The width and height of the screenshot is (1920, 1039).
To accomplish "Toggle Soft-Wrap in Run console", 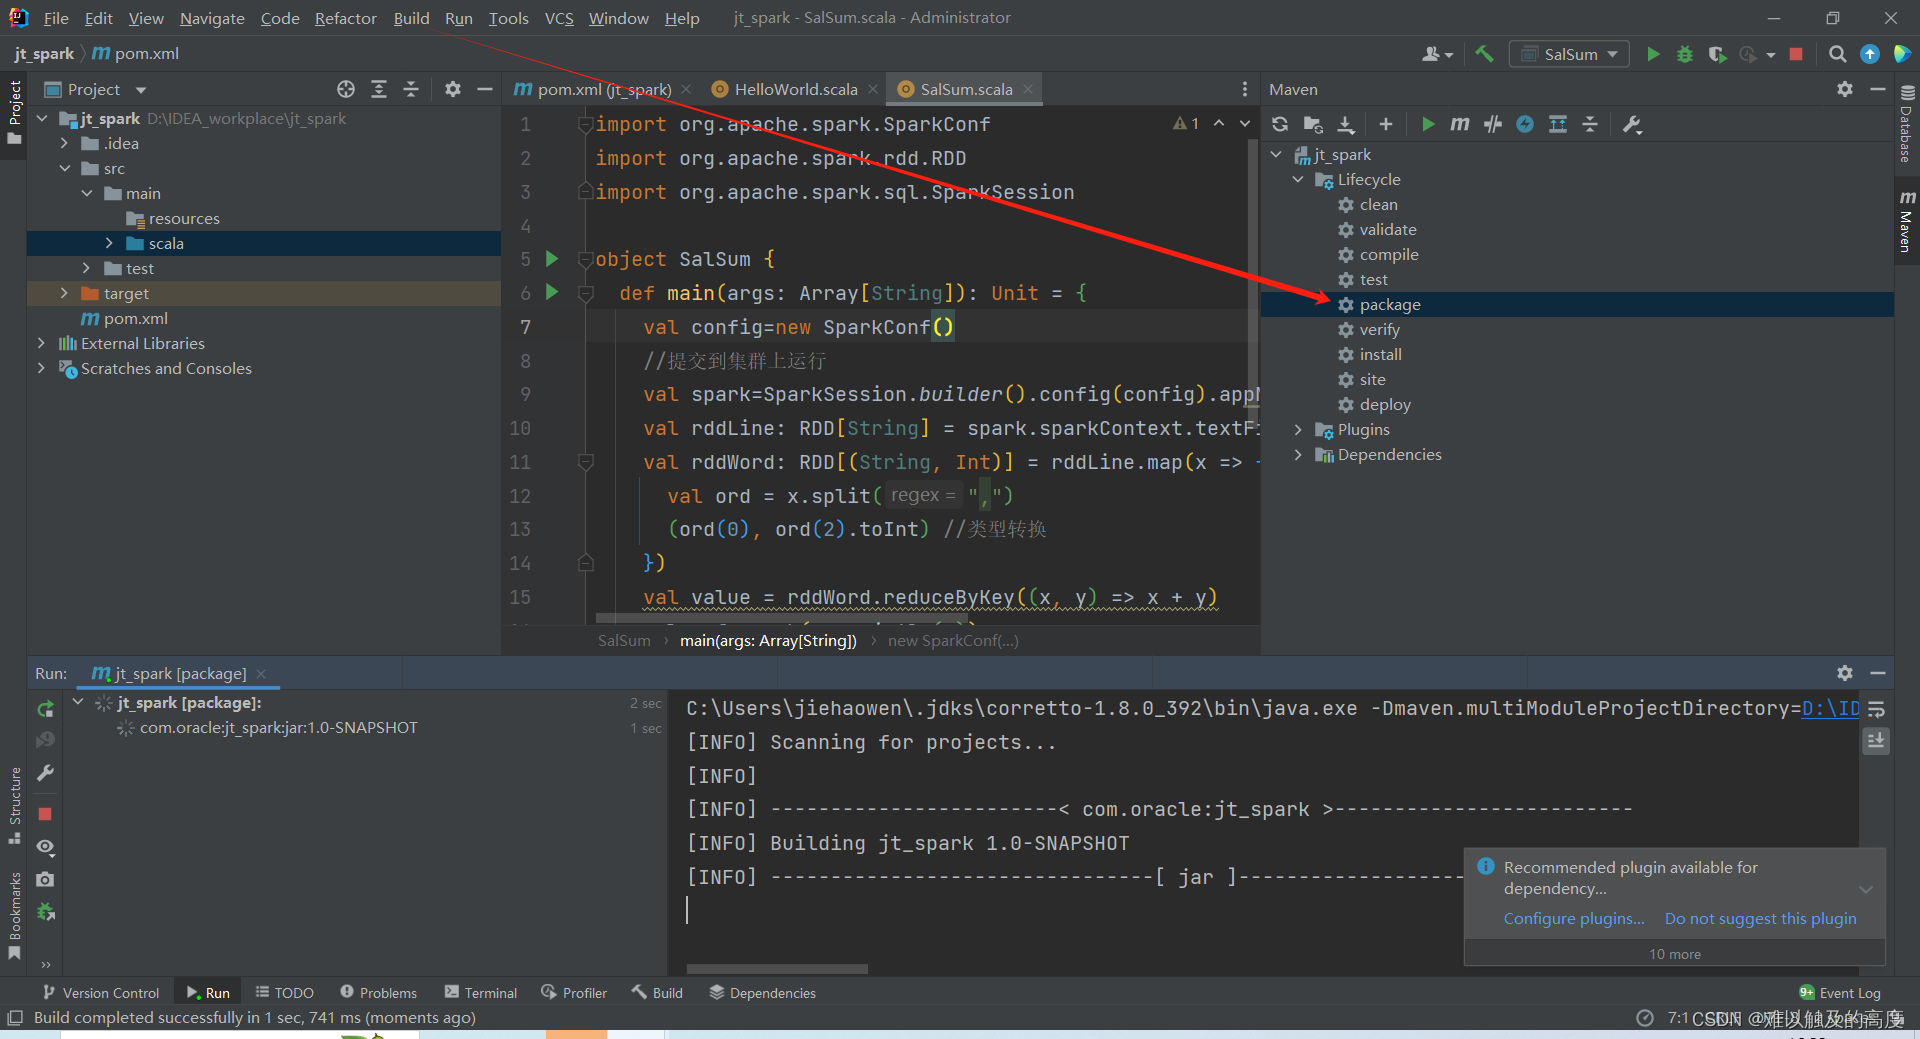I will (x=1876, y=709).
